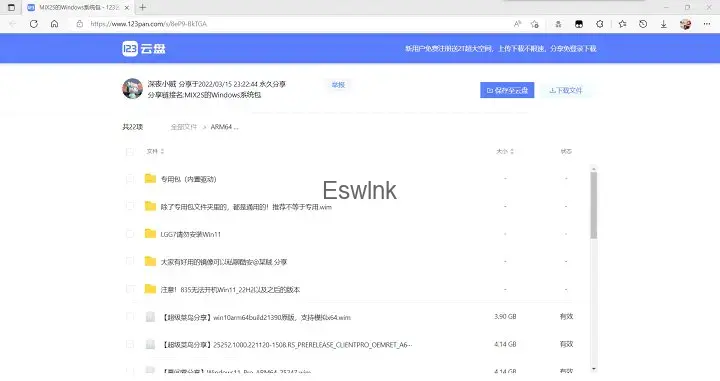Click file name 25252.1000.221120-1508.RS_PRERELEASE
Image resolution: width=720 pixels, height=381 pixels.
(287, 345)
